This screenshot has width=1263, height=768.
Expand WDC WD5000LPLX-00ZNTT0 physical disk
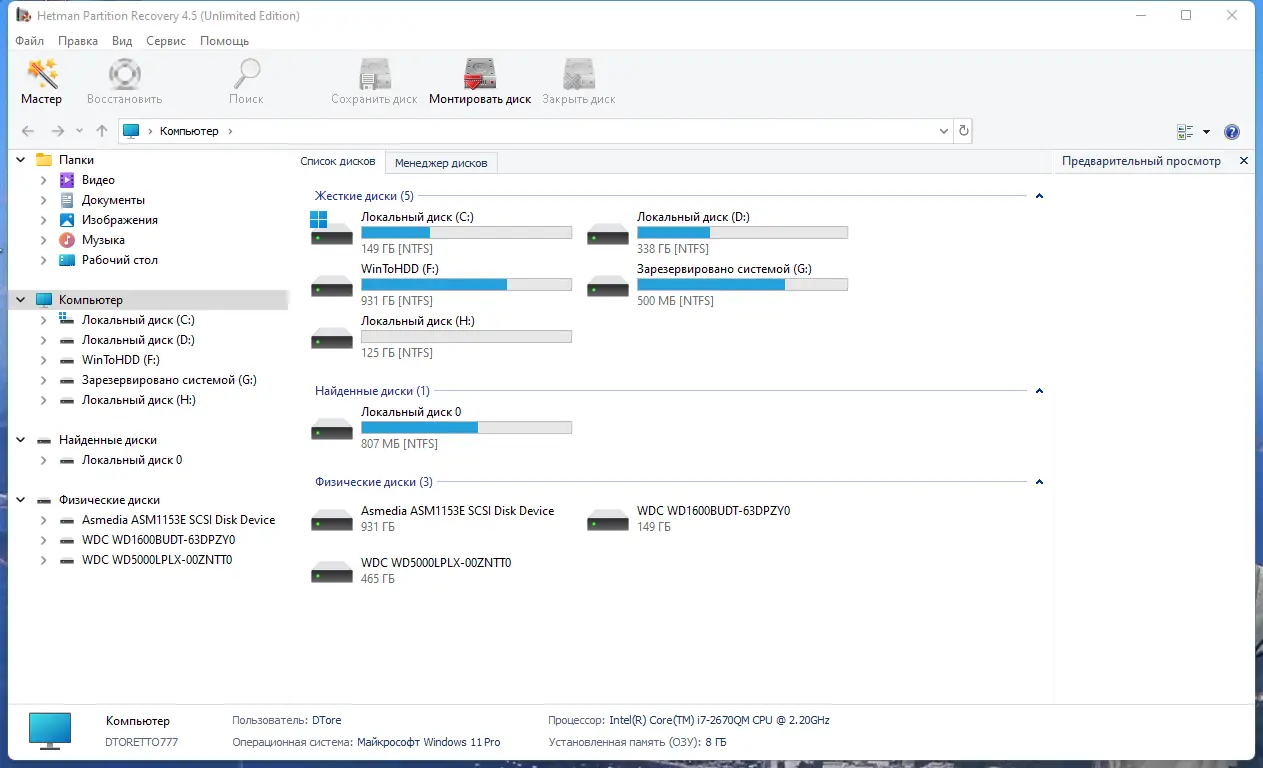click(42, 560)
